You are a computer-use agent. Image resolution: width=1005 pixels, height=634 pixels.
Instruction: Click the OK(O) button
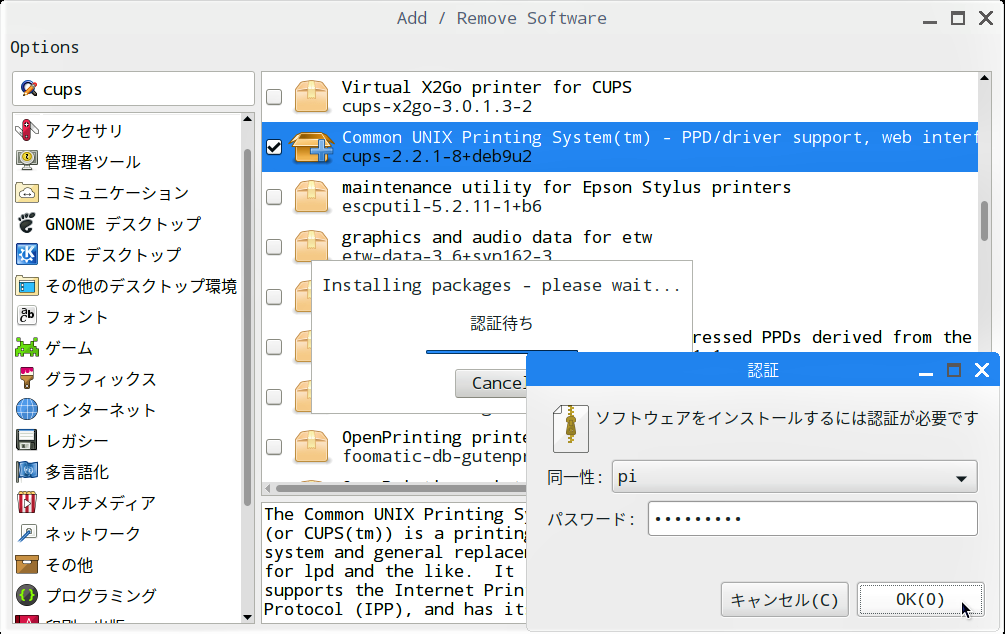920,599
